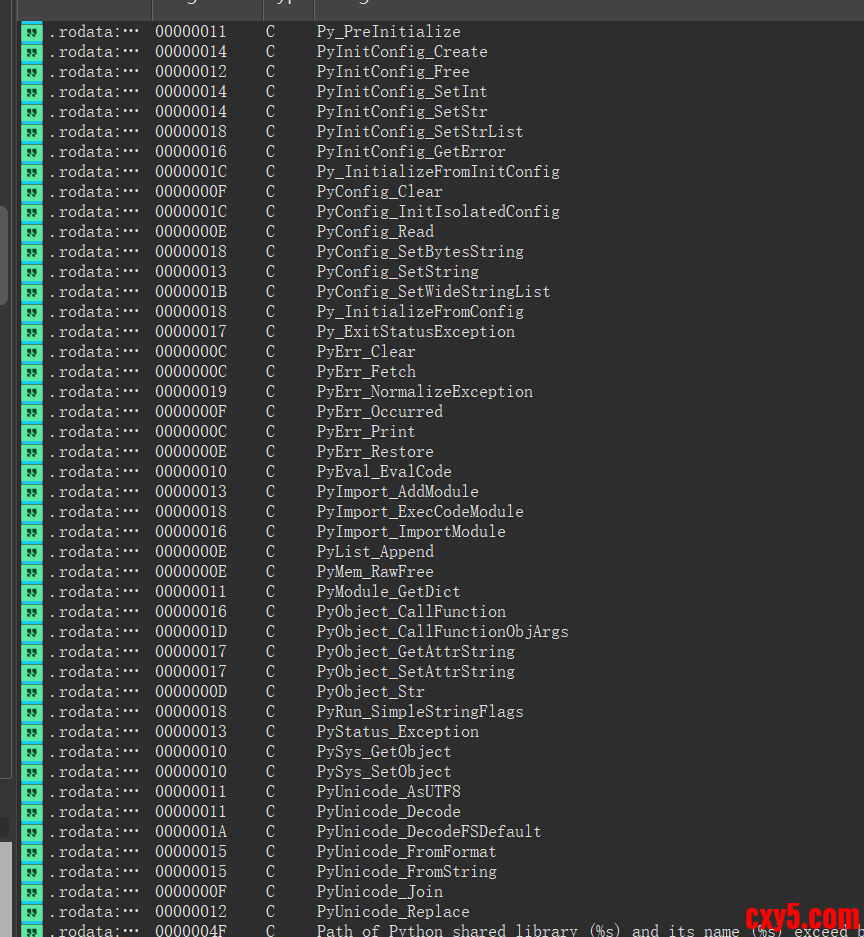Select the PyObject_CallFunction string

click(411, 612)
